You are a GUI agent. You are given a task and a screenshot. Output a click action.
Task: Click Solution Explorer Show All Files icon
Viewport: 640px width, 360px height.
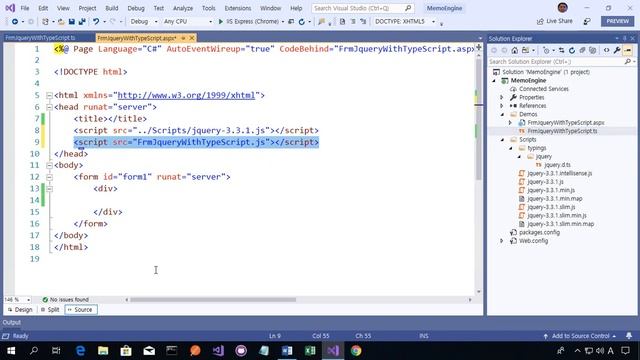tap(593, 50)
